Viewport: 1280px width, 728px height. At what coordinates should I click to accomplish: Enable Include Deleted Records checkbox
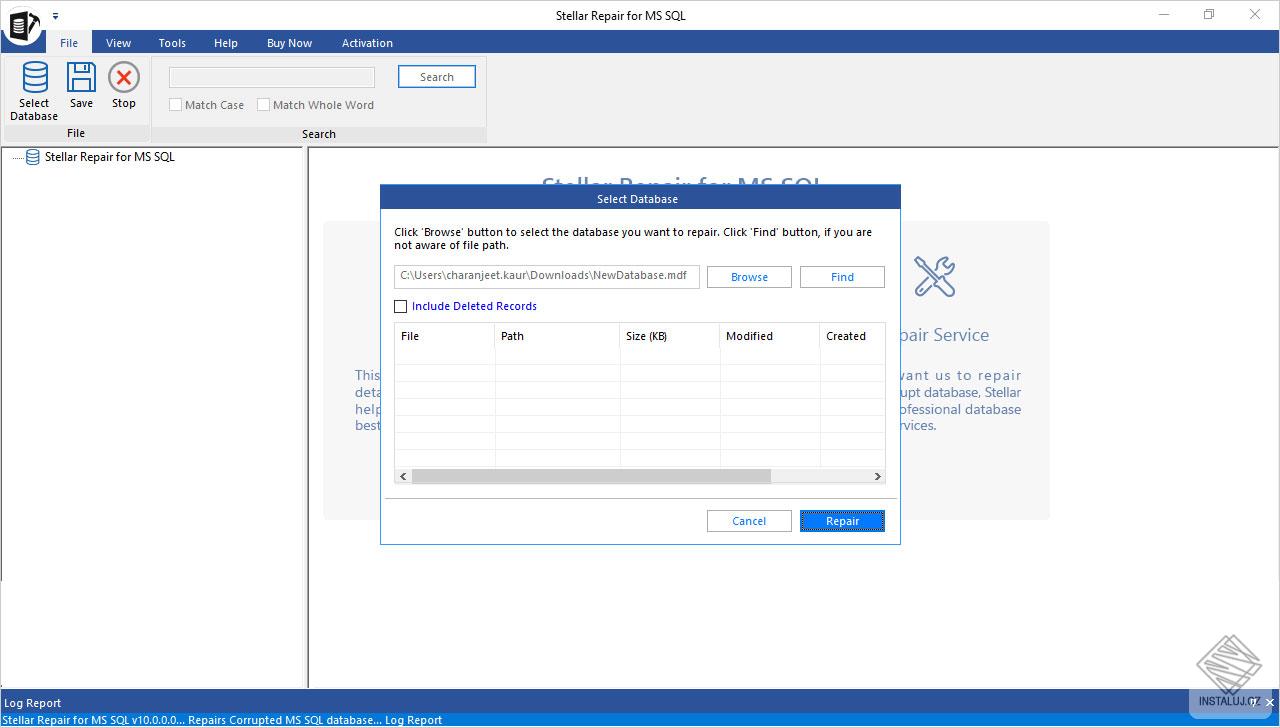coord(401,307)
